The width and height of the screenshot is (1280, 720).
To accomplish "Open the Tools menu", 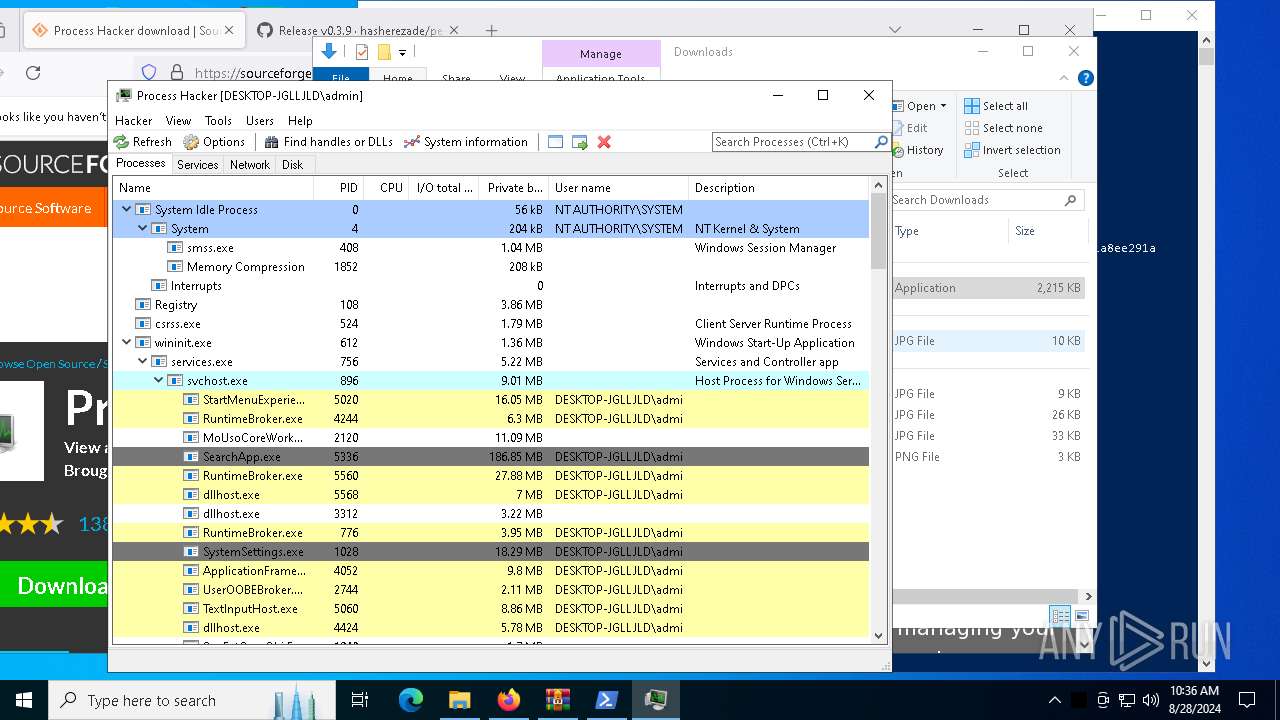I will tap(218, 121).
